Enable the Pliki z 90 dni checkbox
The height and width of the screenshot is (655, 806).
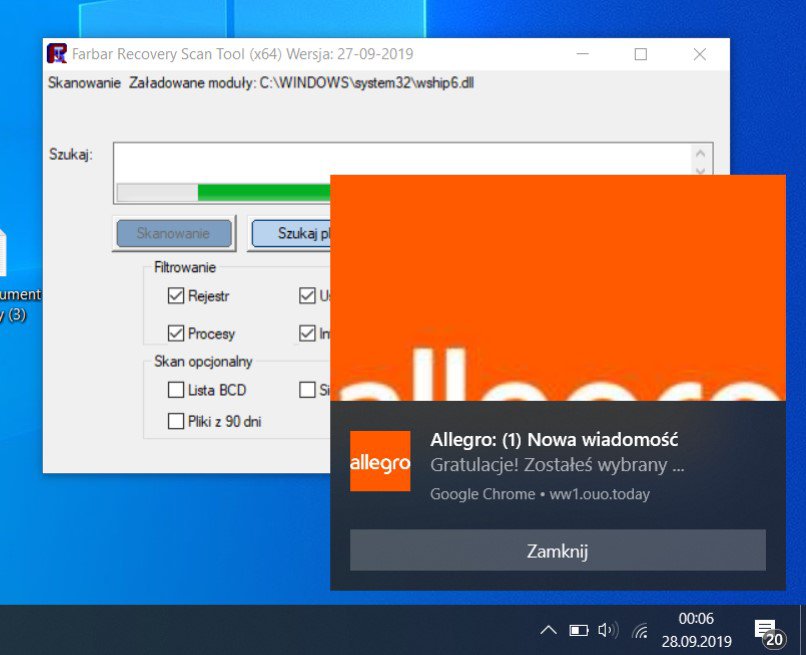point(176,421)
